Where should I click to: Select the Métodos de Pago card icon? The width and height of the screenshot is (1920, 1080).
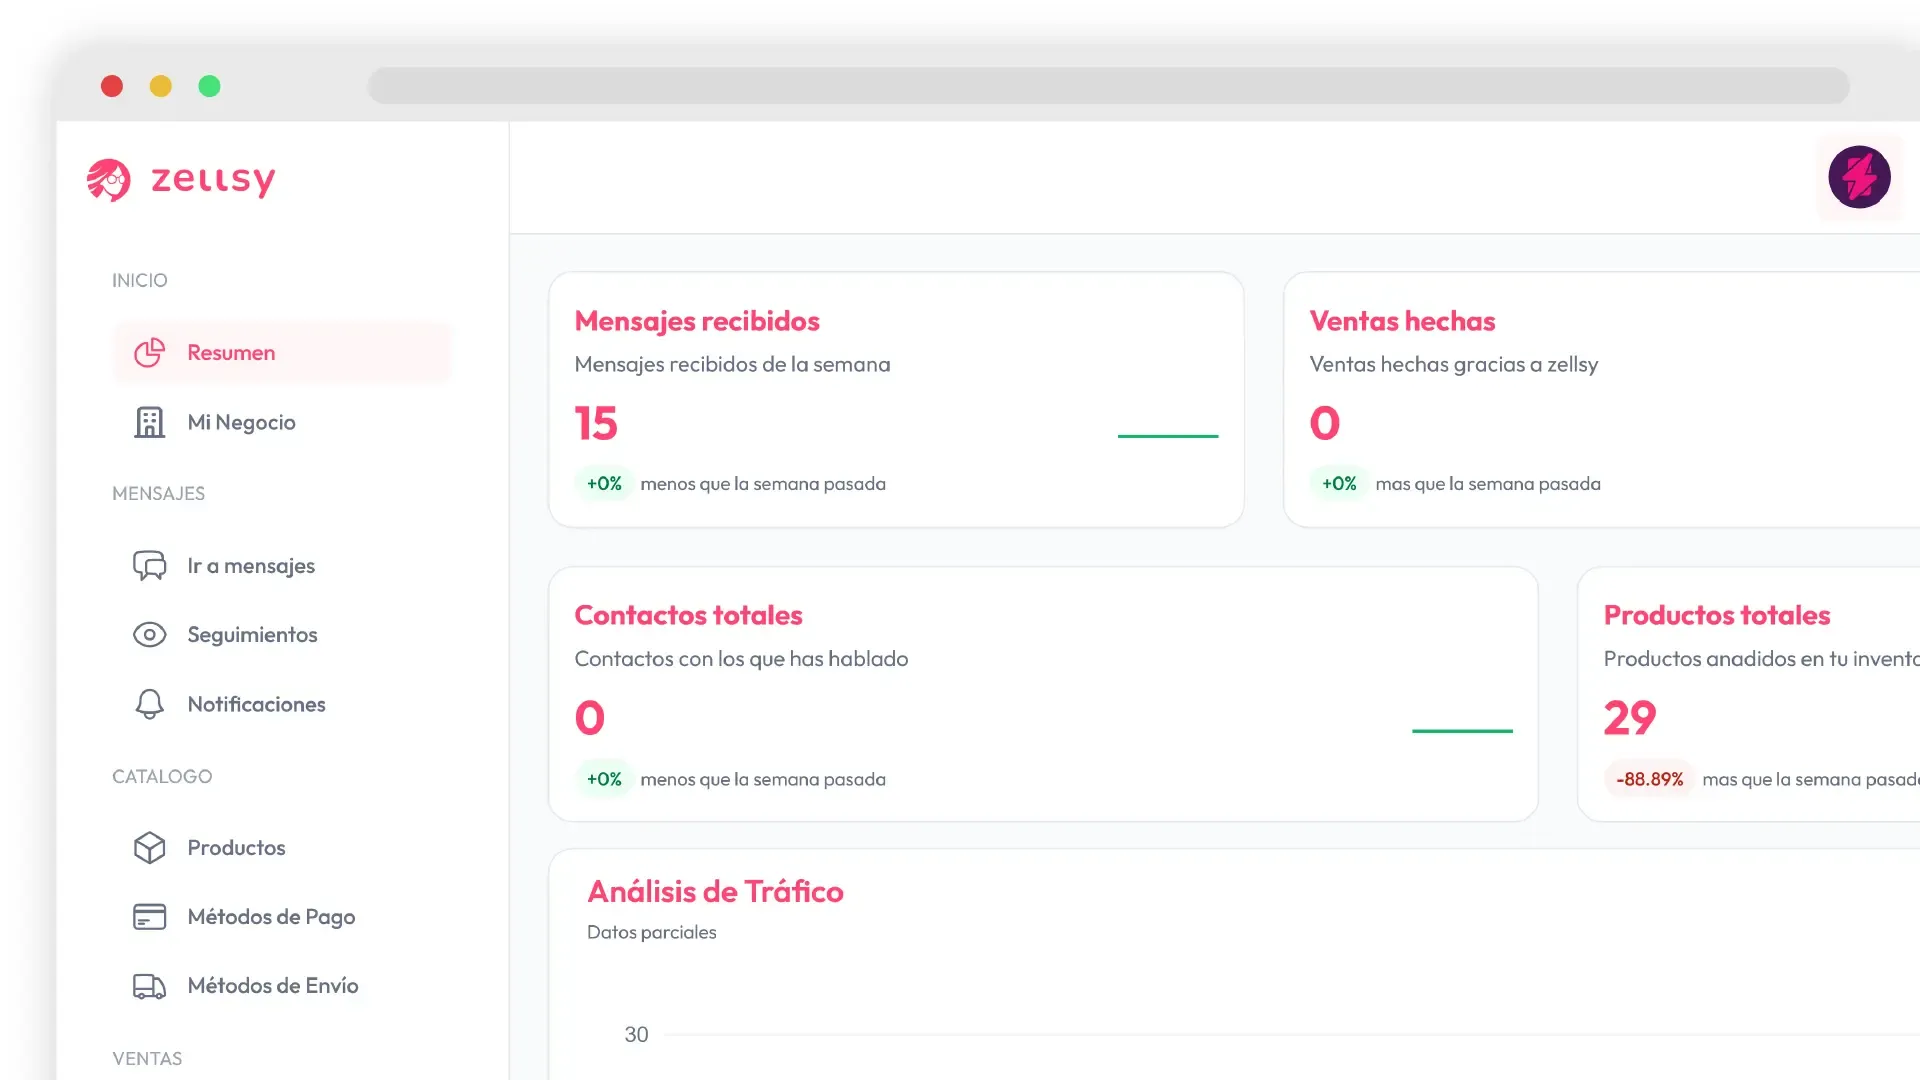pos(149,916)
